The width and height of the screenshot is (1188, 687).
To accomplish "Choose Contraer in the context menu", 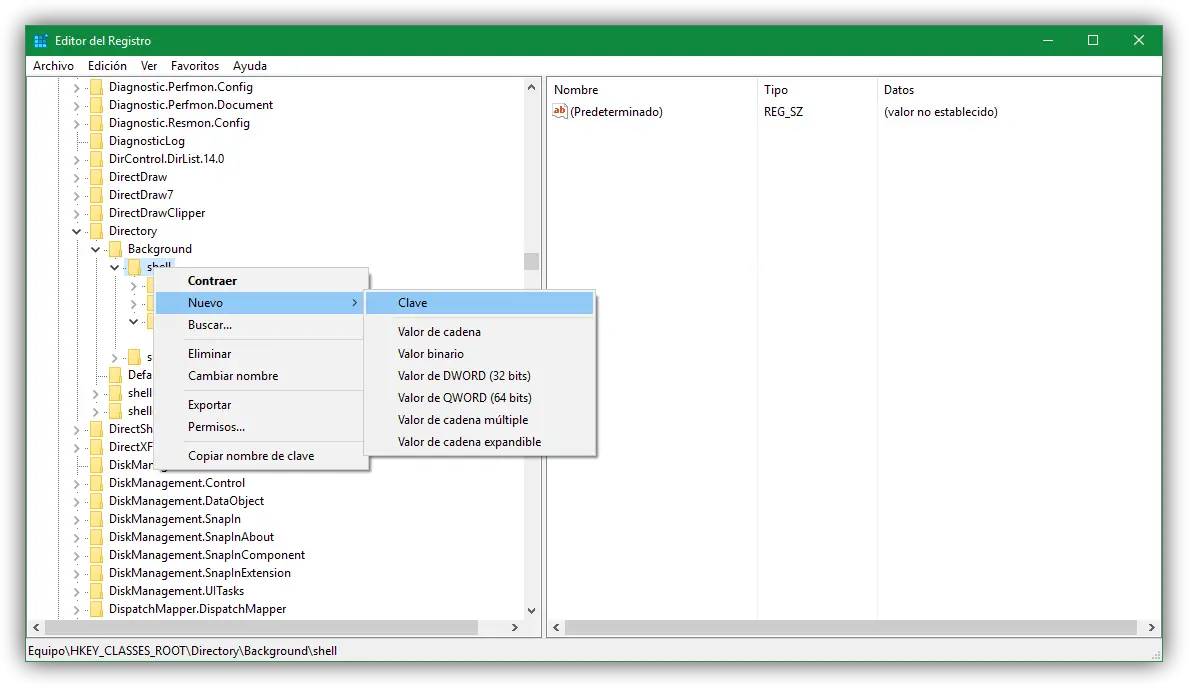I will pyautogui.click(x=261, y=281).
